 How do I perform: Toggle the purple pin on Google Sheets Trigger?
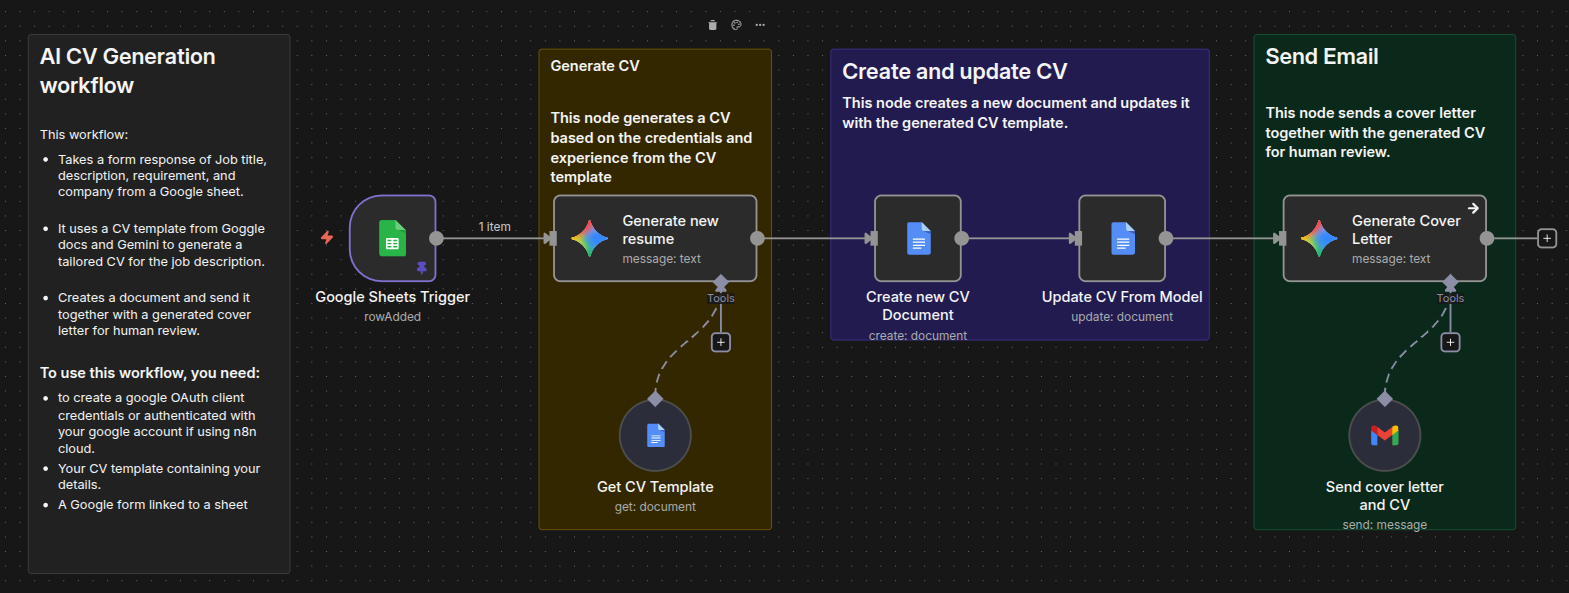coord(422,268)
